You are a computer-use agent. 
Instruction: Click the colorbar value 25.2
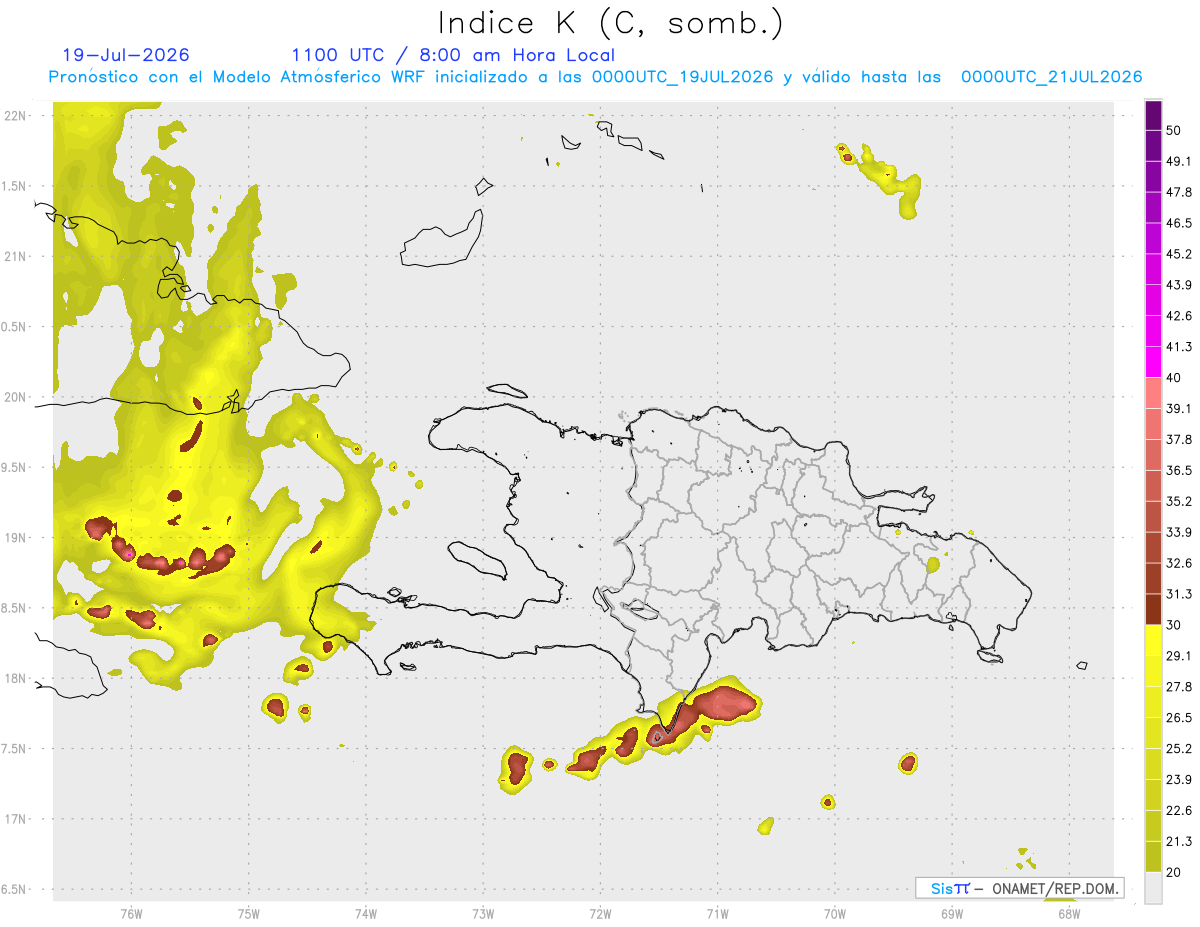click(1179, 748)
